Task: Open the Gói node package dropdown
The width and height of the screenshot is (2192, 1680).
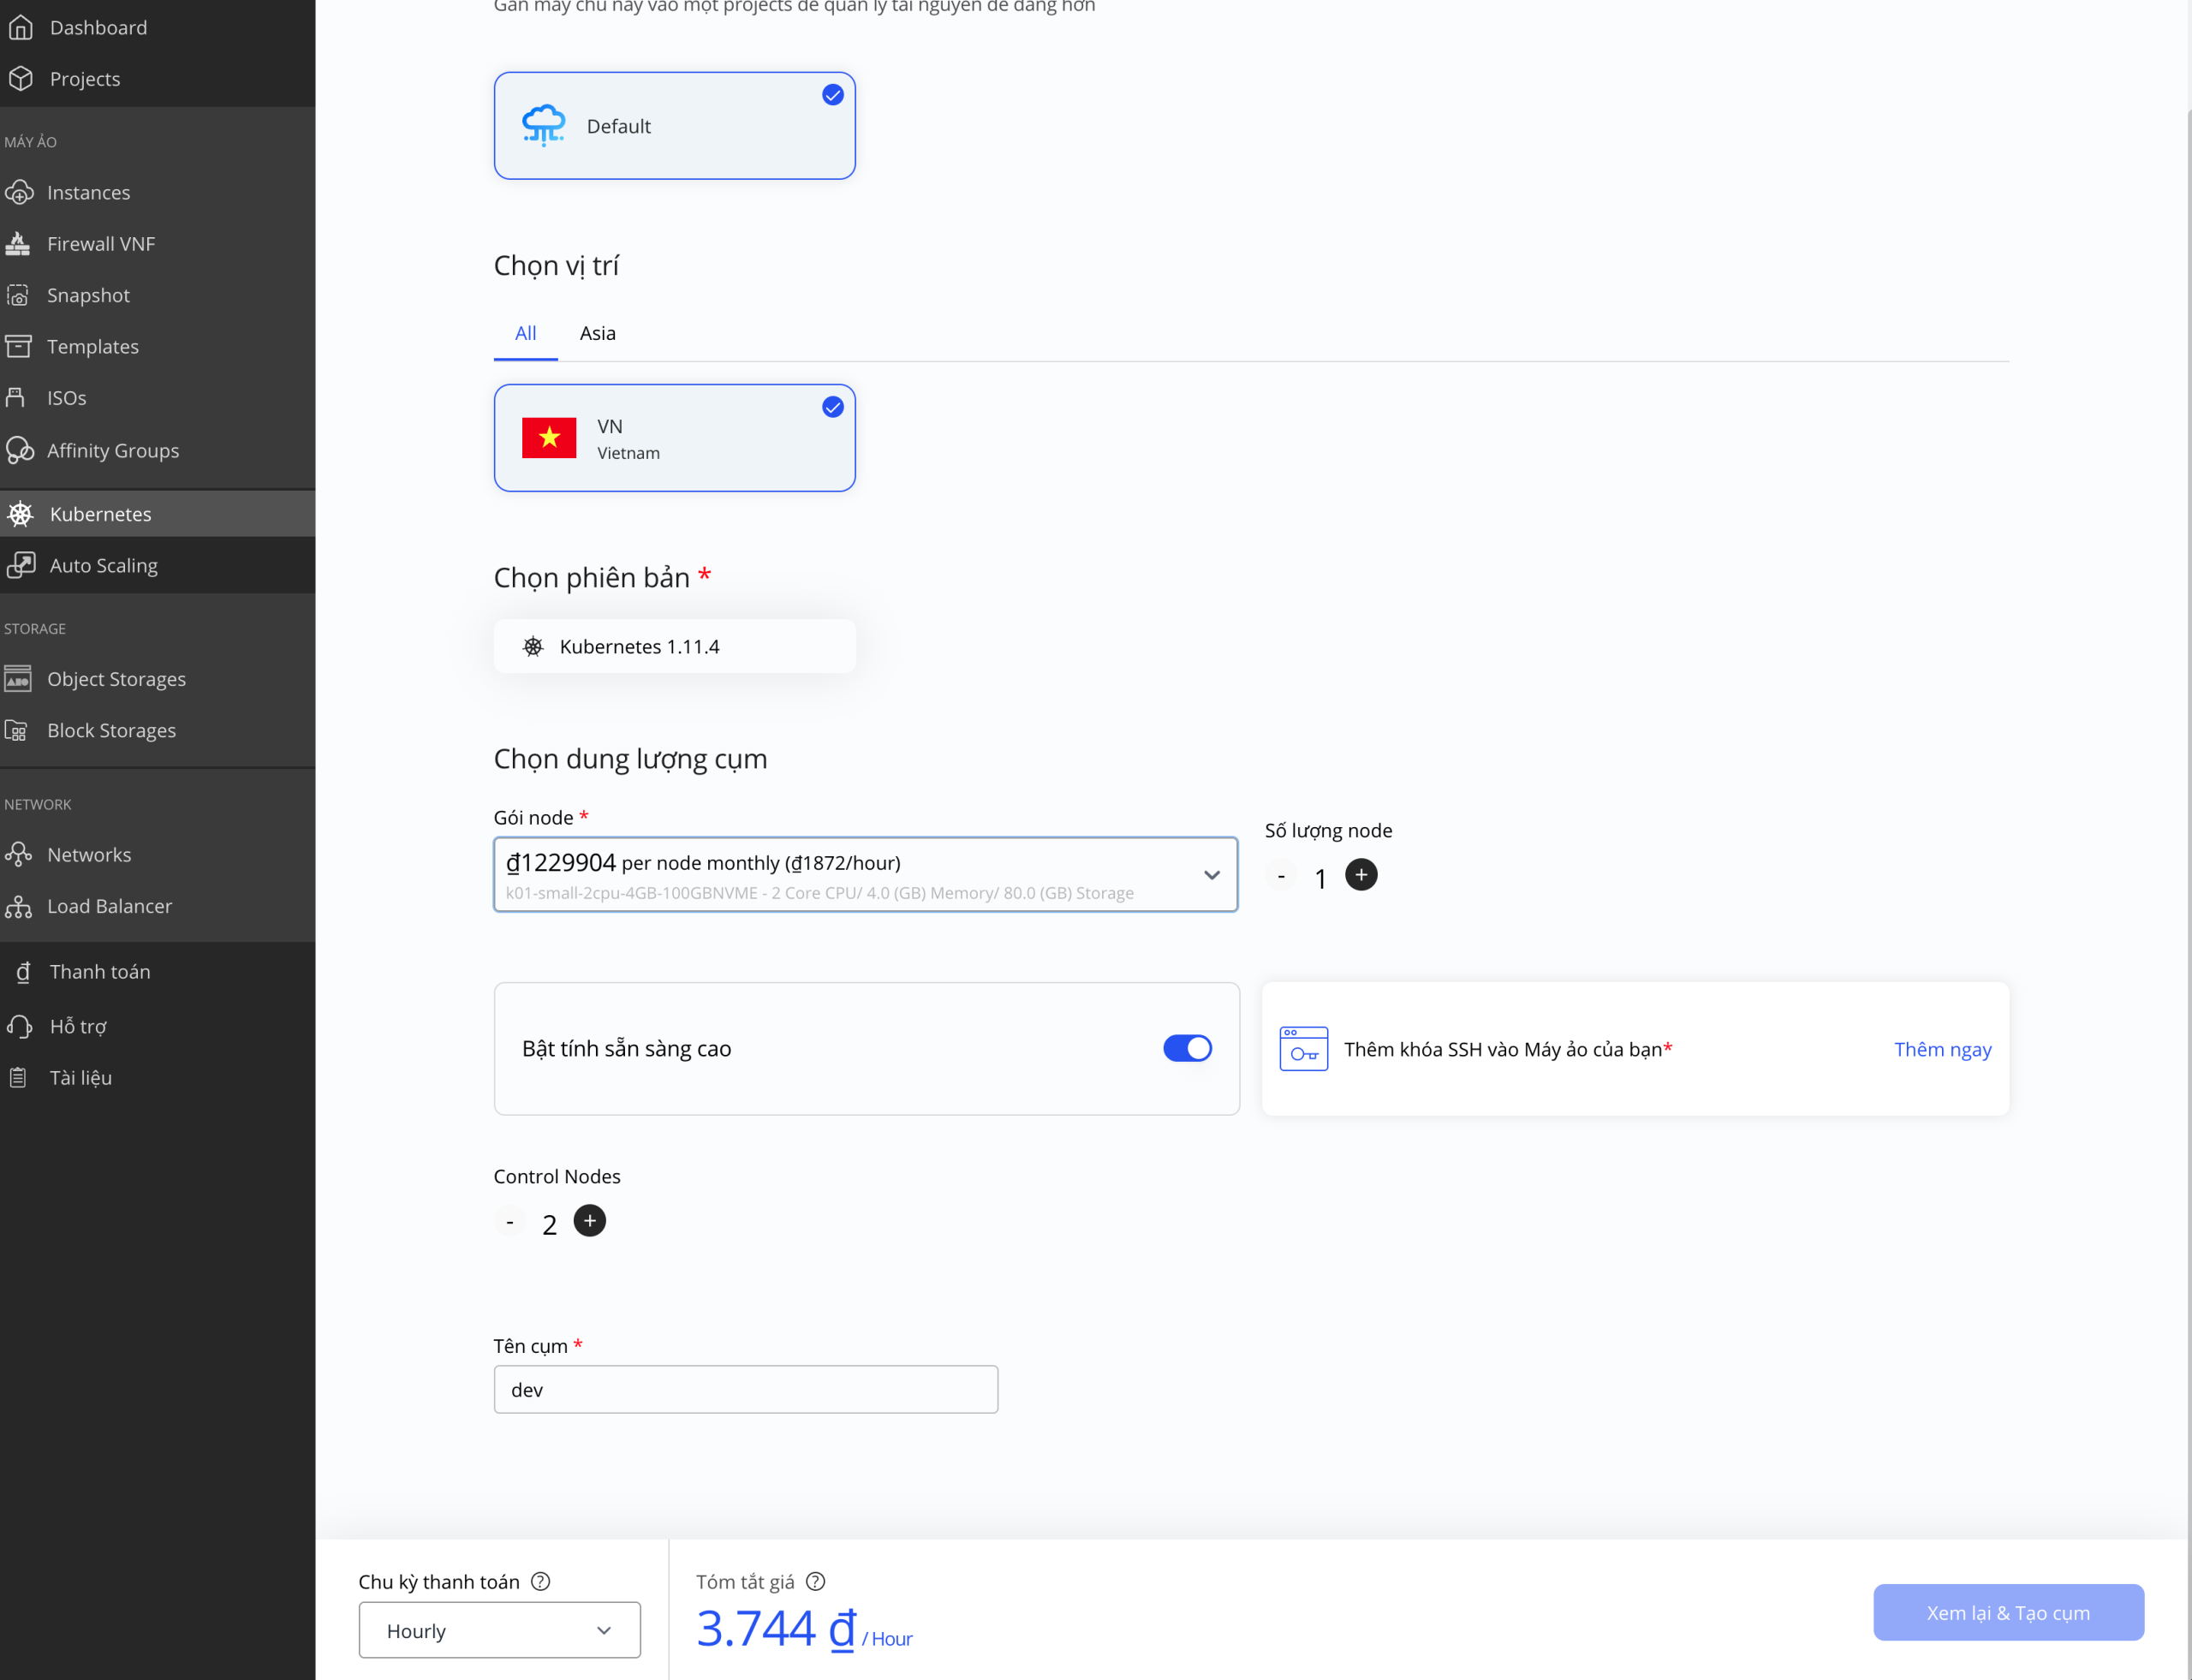Action: pyautogui.click(x=865, y=875)
